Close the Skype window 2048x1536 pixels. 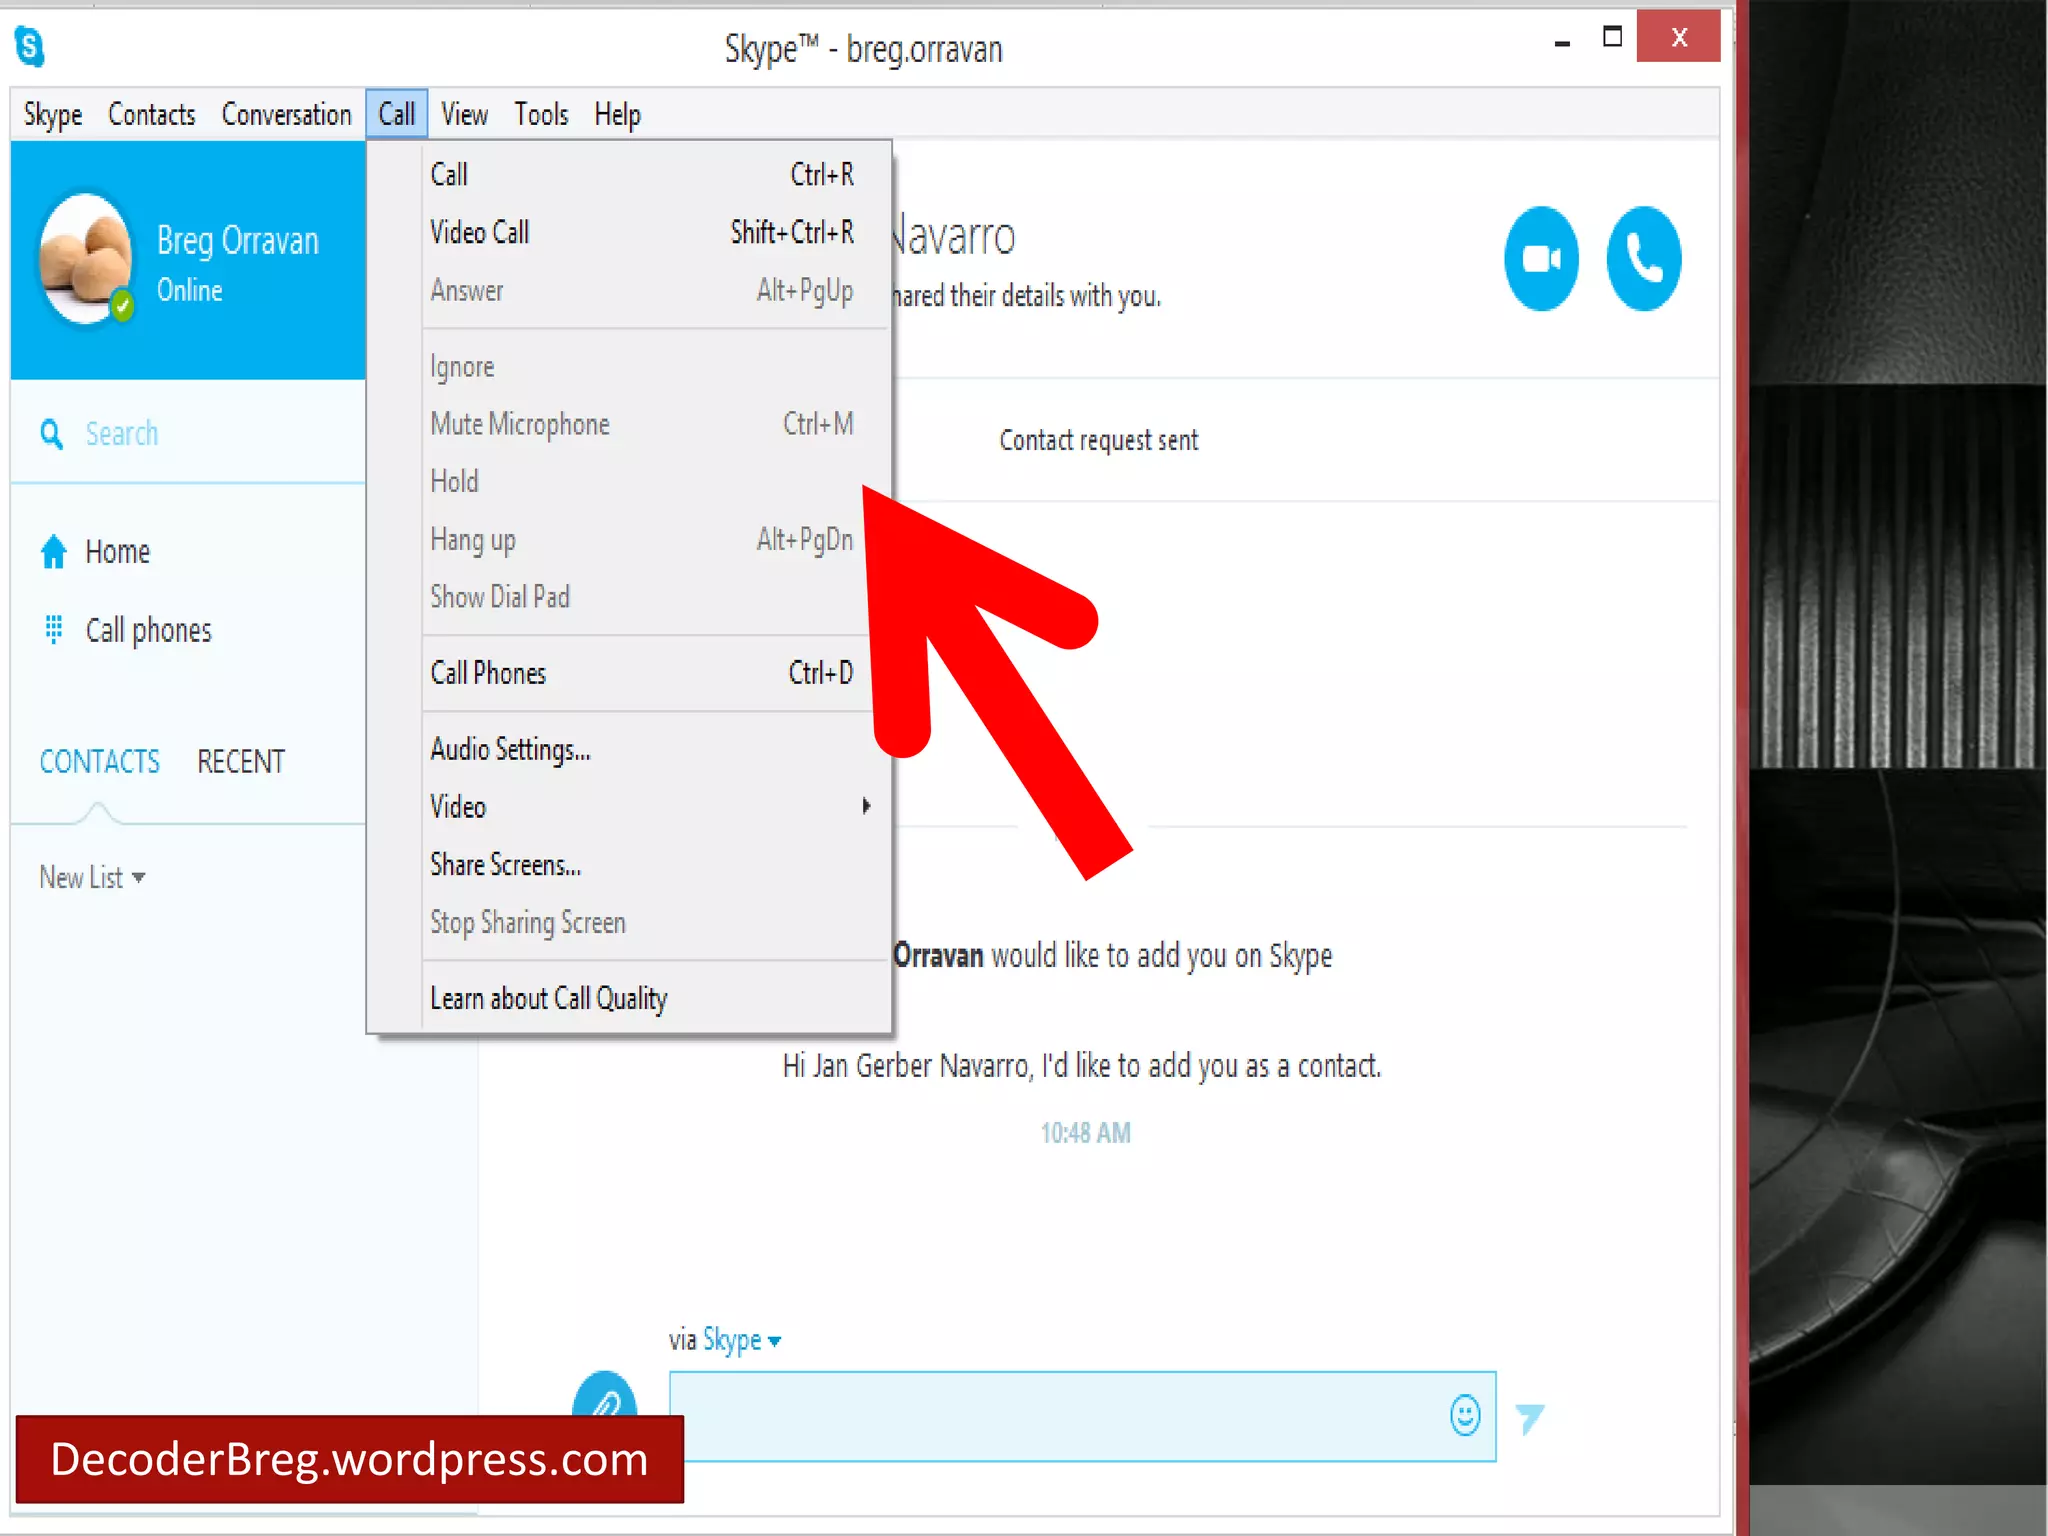(1678, 37)
